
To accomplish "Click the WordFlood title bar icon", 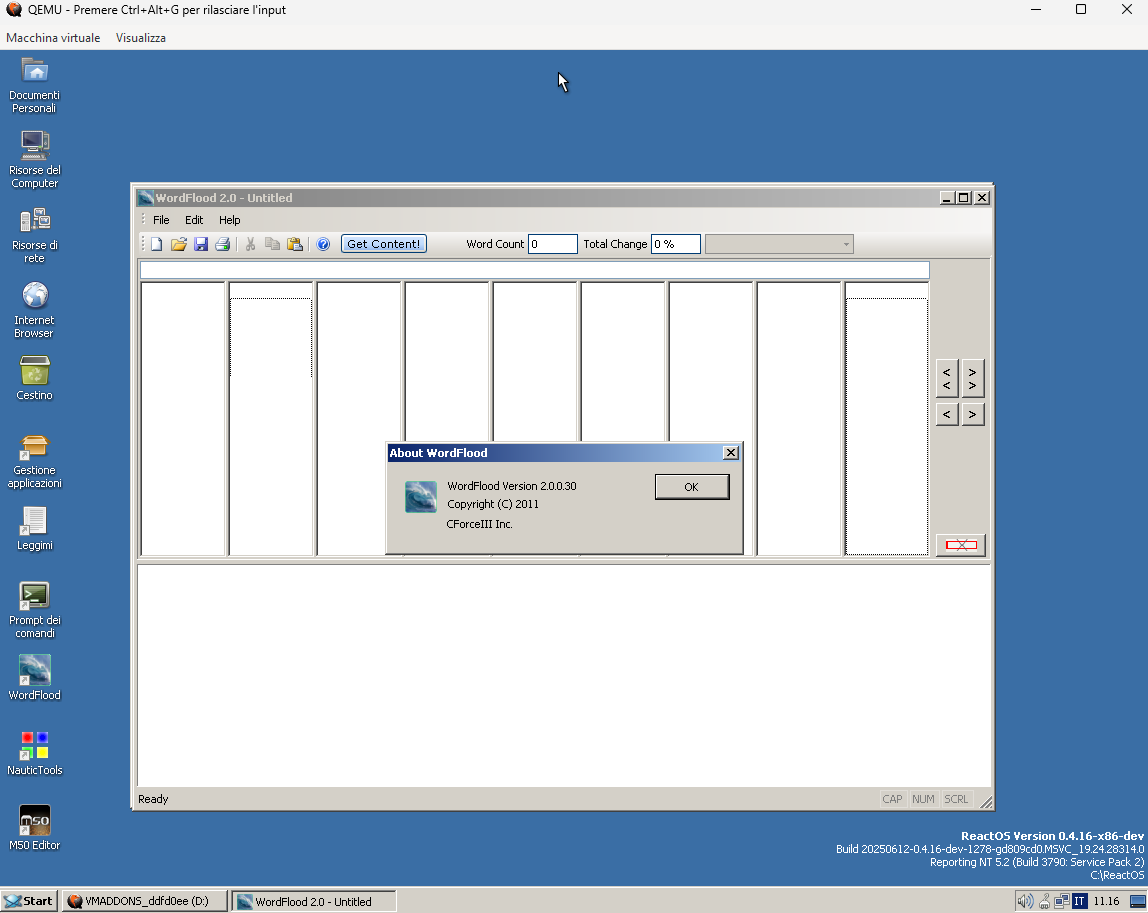I will 146,198.
